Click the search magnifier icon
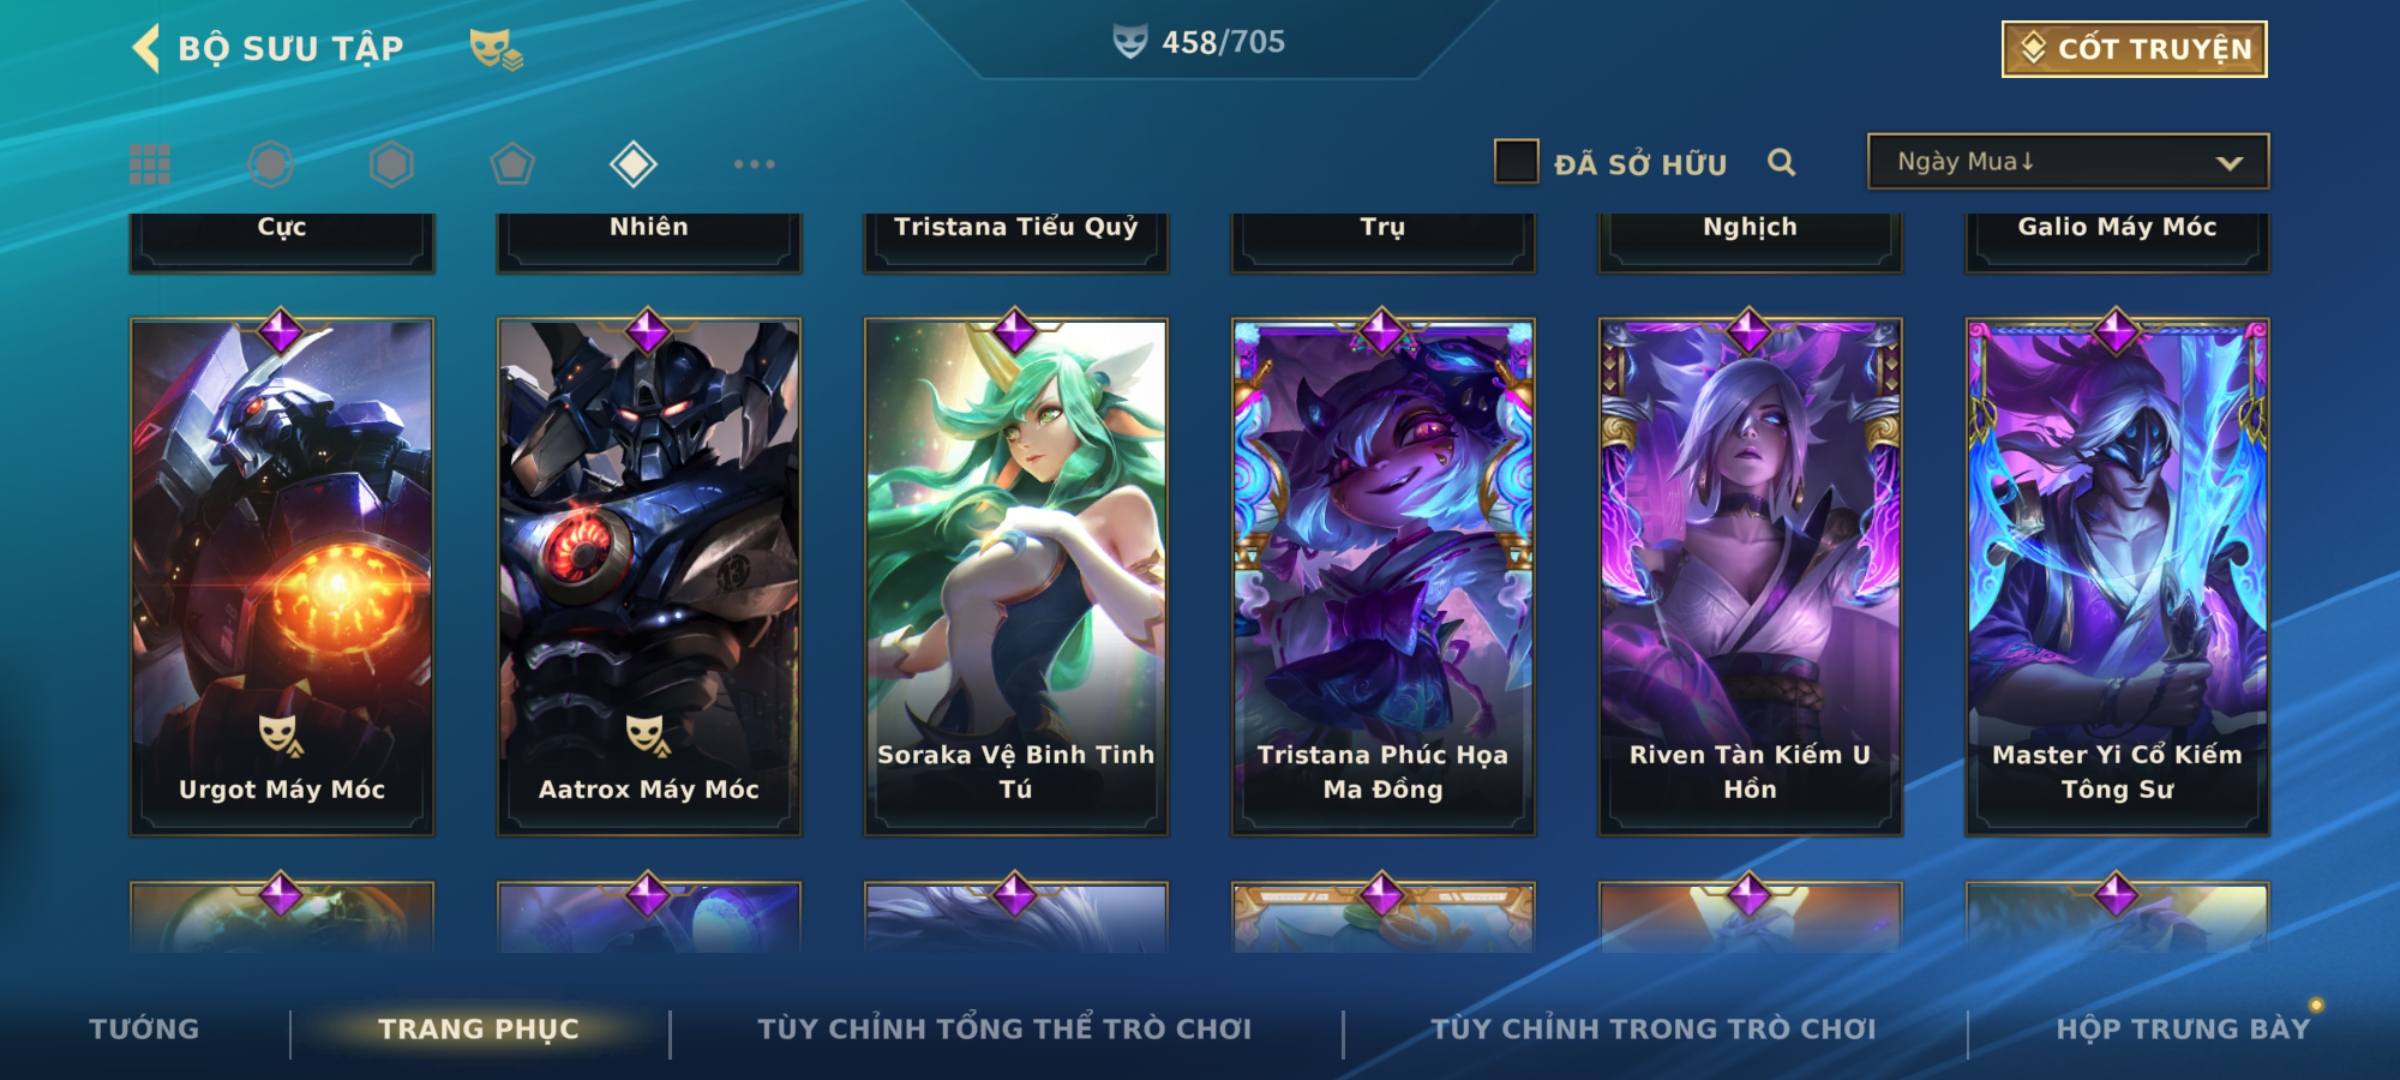The height and width of the screenshot is (1080, 2400). 1781,162
